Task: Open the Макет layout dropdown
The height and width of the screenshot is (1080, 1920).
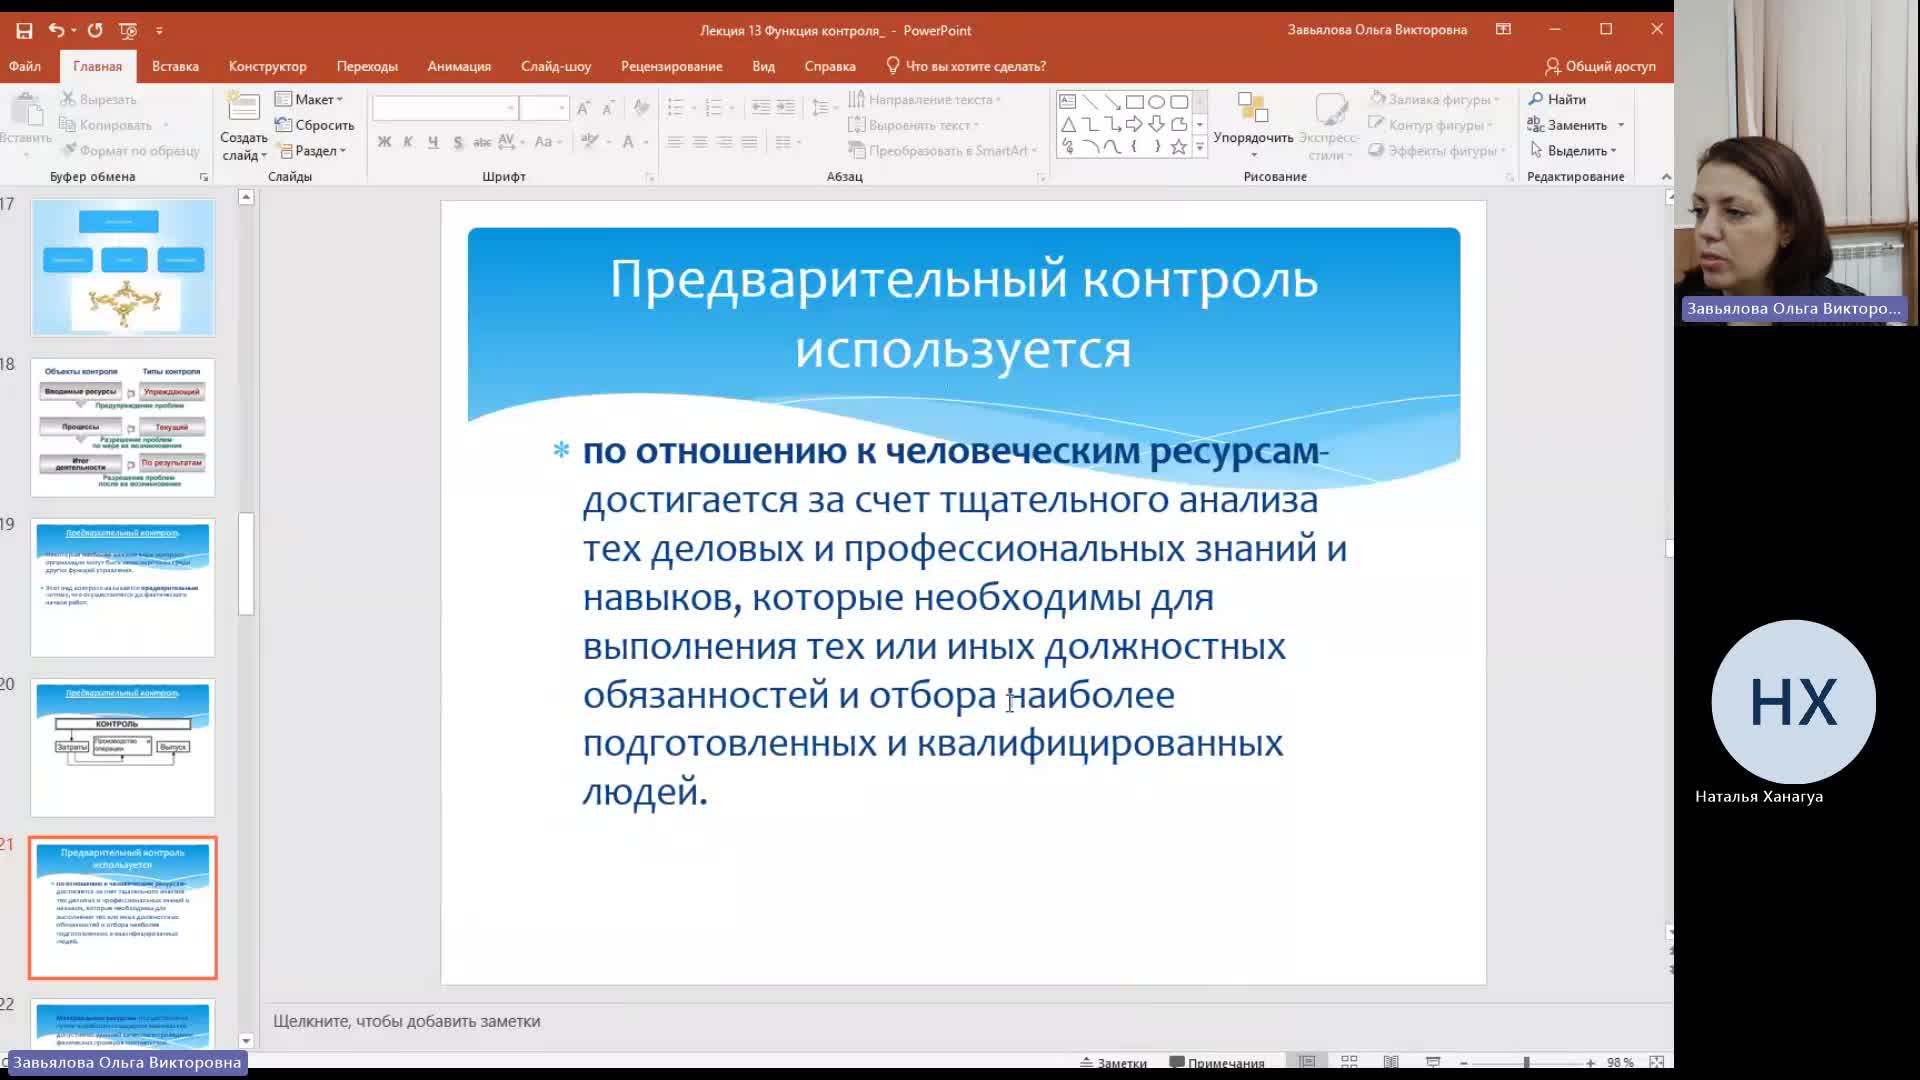Action: tap(309, 99)
